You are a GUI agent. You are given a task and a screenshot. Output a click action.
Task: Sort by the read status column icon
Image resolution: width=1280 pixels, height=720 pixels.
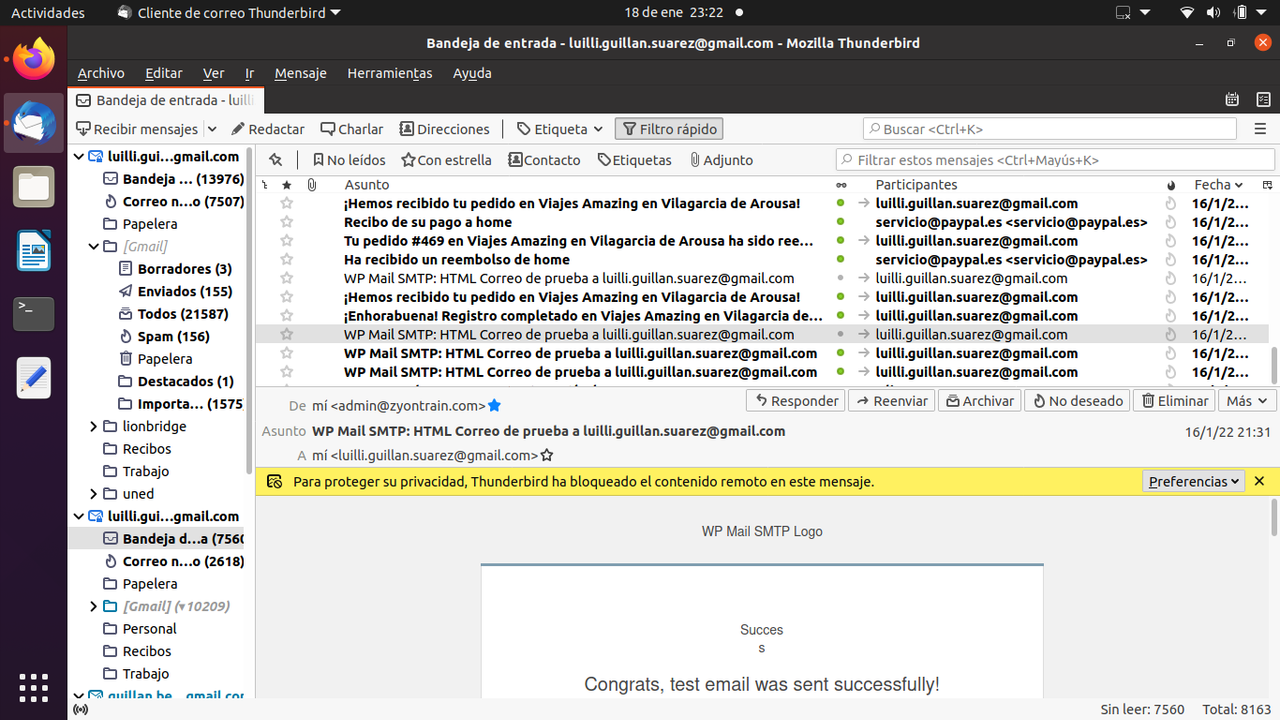click(841, 185)
